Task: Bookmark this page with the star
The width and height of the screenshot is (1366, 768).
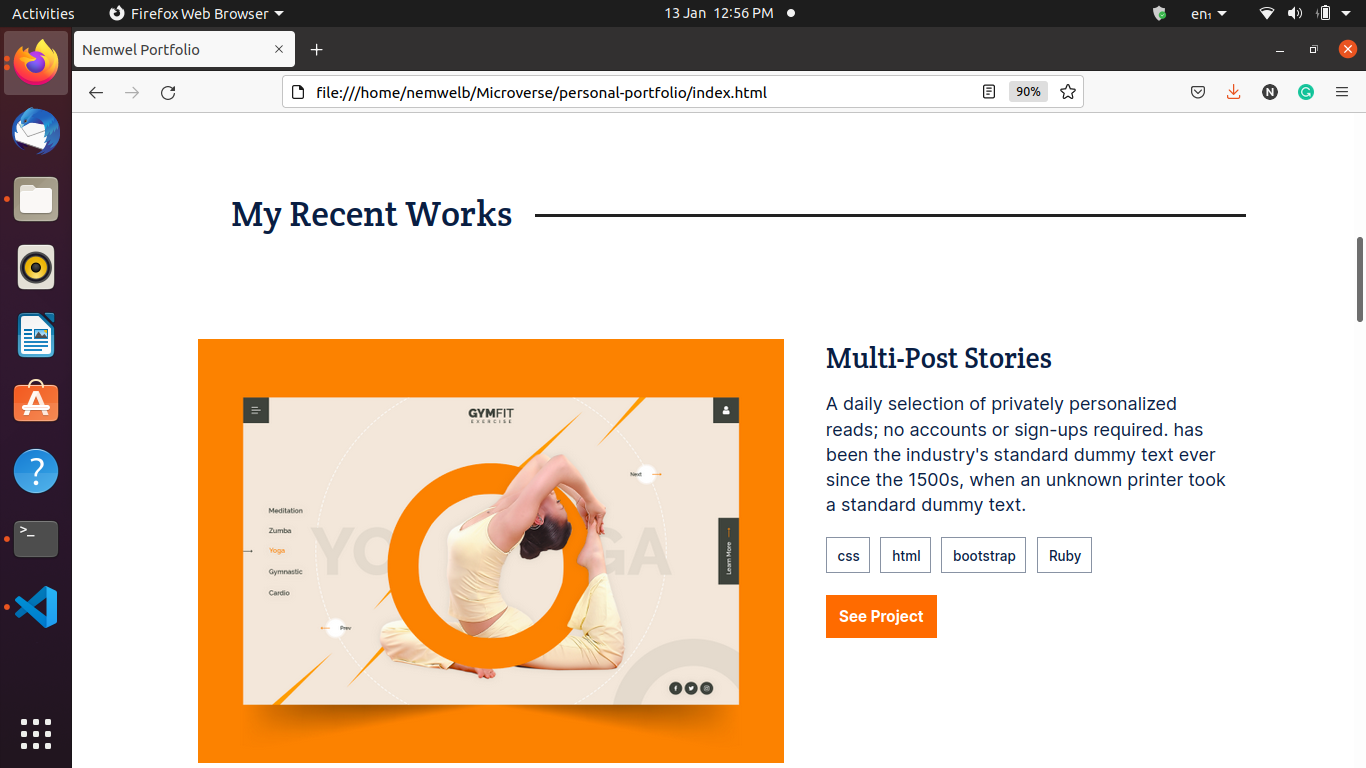Action: coord(1068,92)
